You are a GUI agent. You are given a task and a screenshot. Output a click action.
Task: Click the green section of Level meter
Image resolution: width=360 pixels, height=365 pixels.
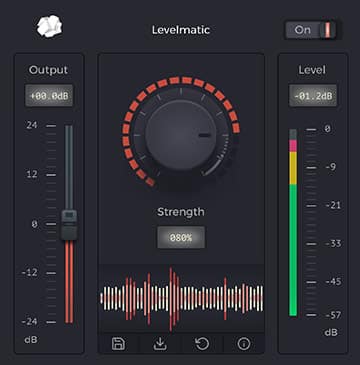[293, 250]
